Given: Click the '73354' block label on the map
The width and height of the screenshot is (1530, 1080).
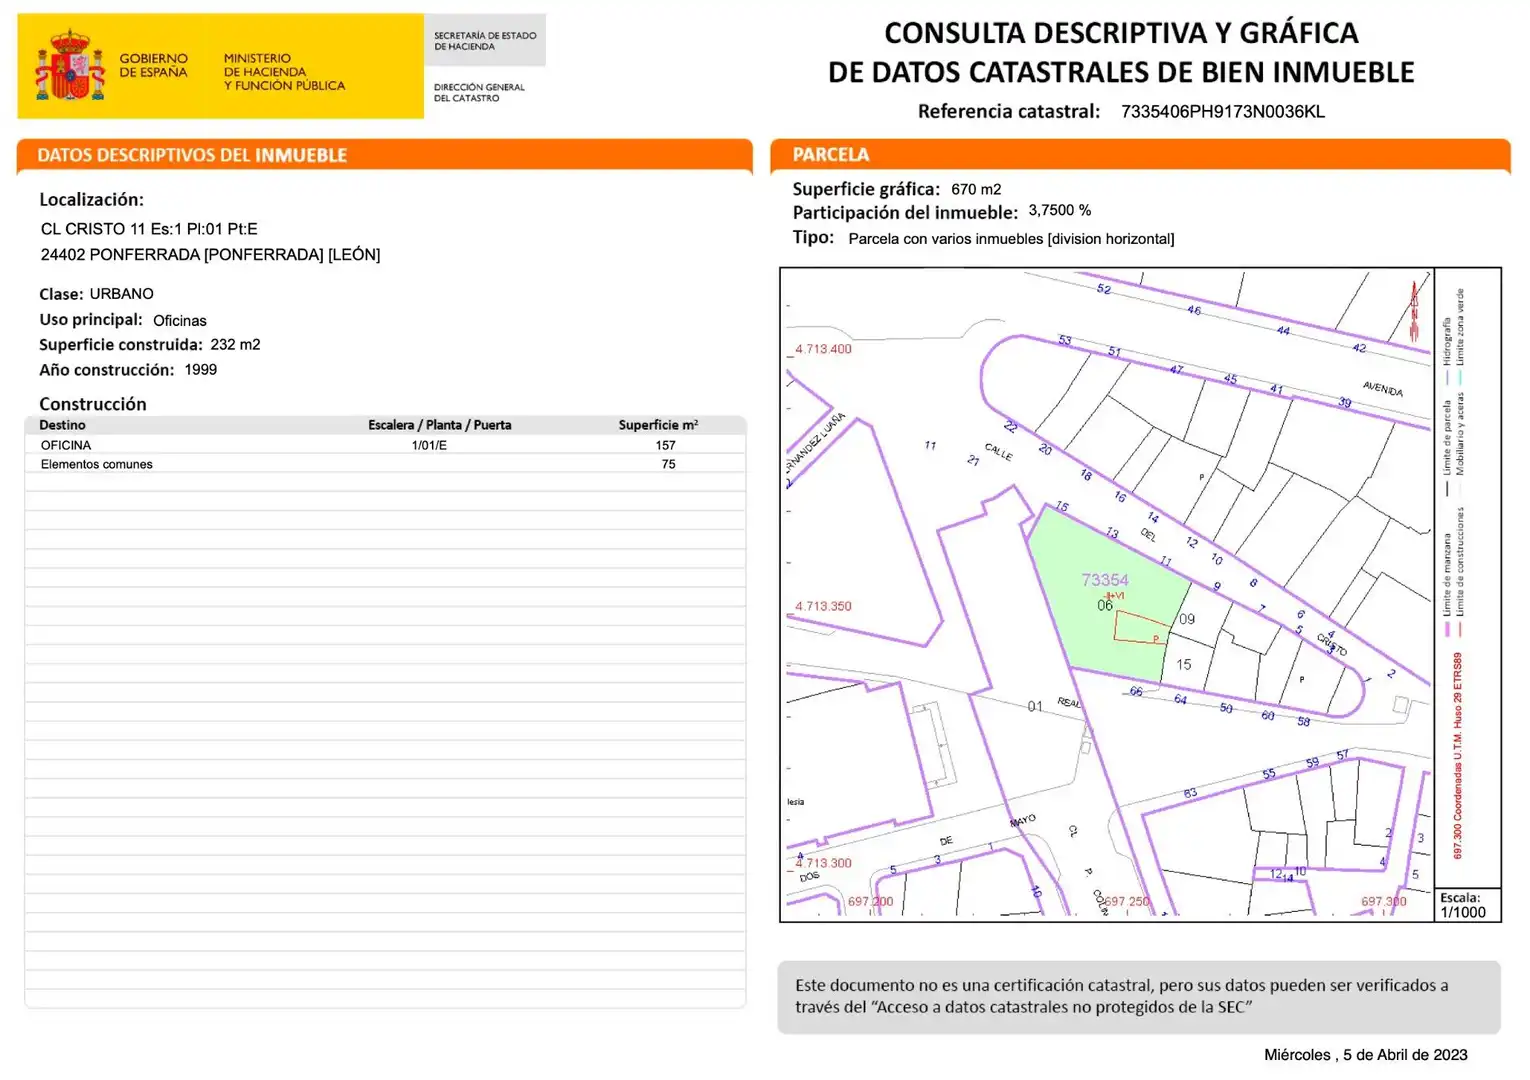Looking at the screenshot, I should (x=1105, y=580).
